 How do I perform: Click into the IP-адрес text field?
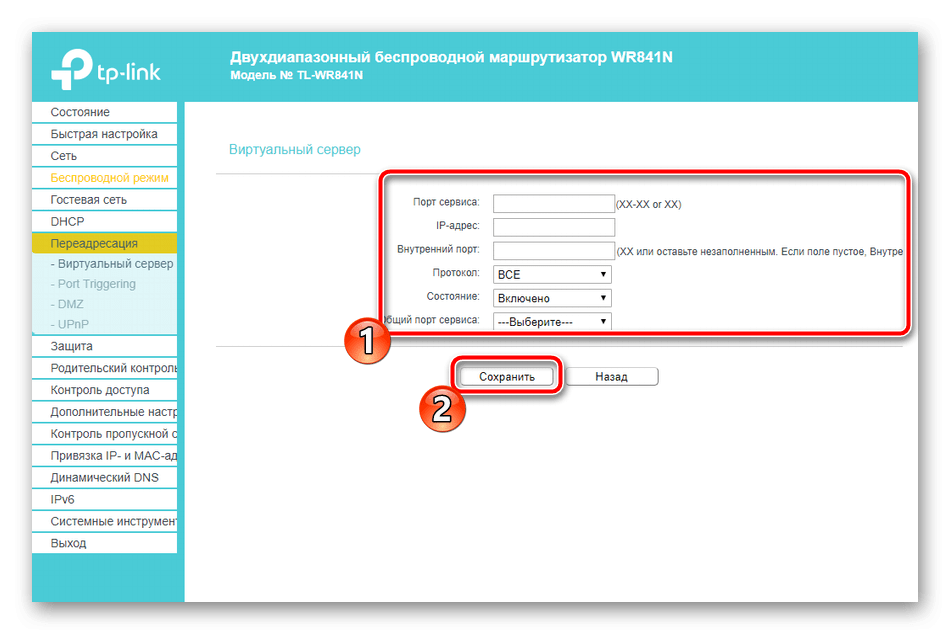(x=554, y=227)
